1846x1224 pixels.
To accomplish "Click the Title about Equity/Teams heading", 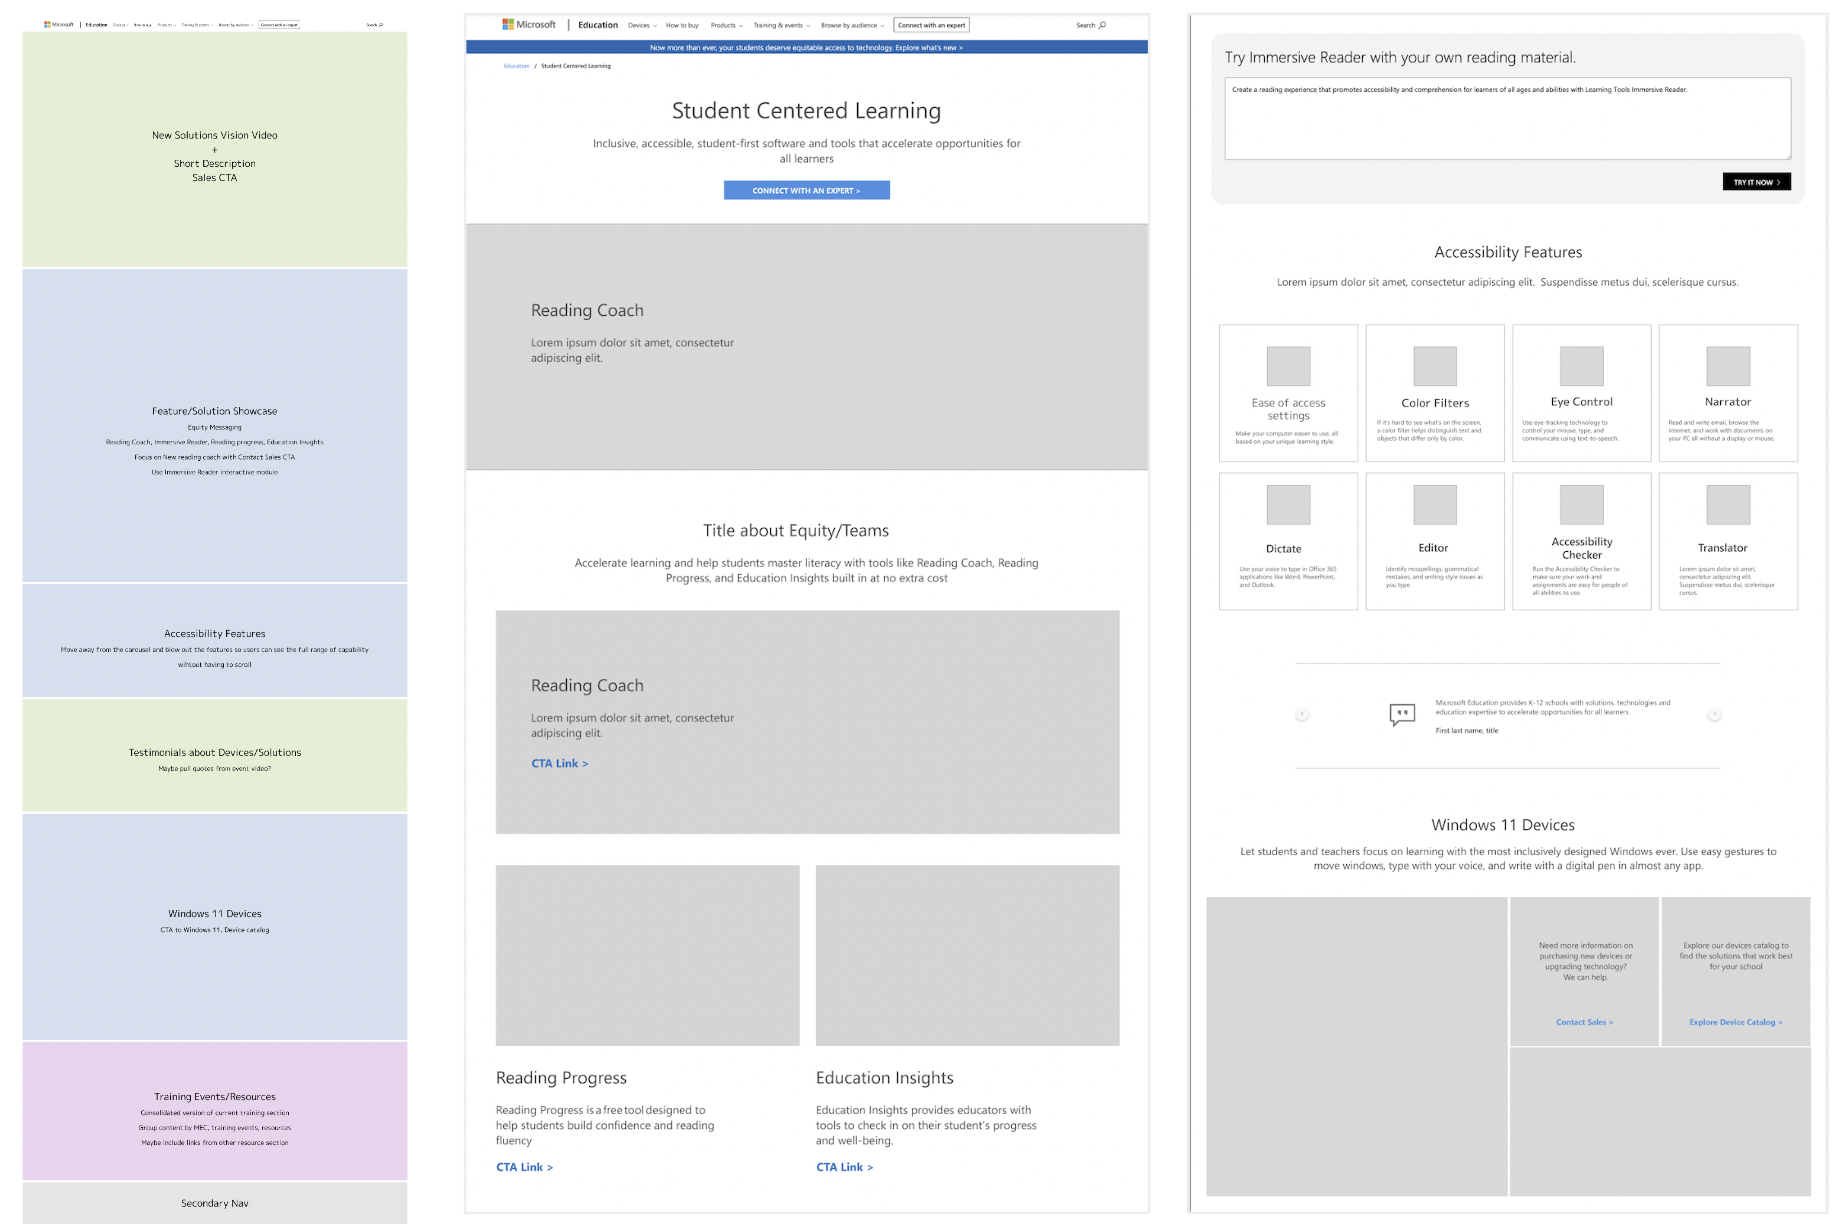I will 796,530.
